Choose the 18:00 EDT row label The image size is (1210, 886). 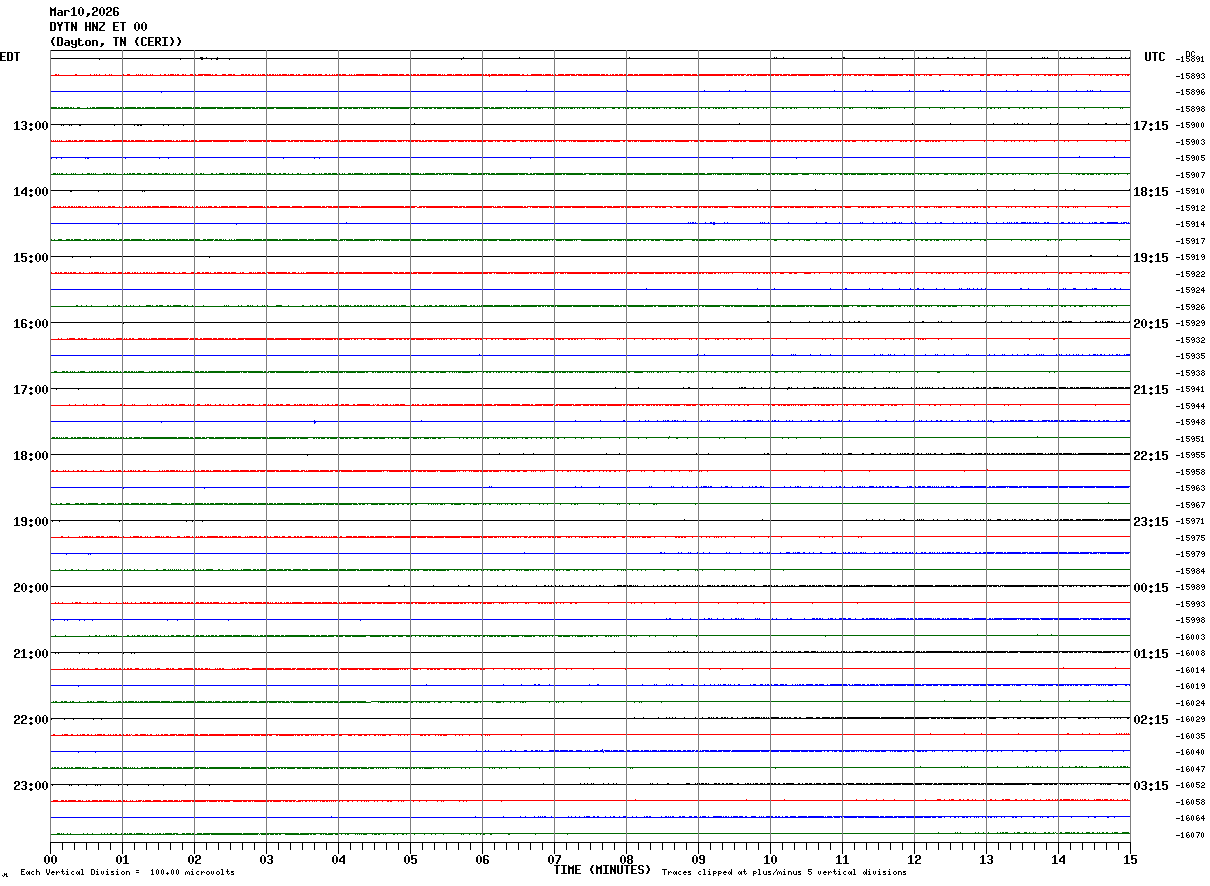[31, 456]
